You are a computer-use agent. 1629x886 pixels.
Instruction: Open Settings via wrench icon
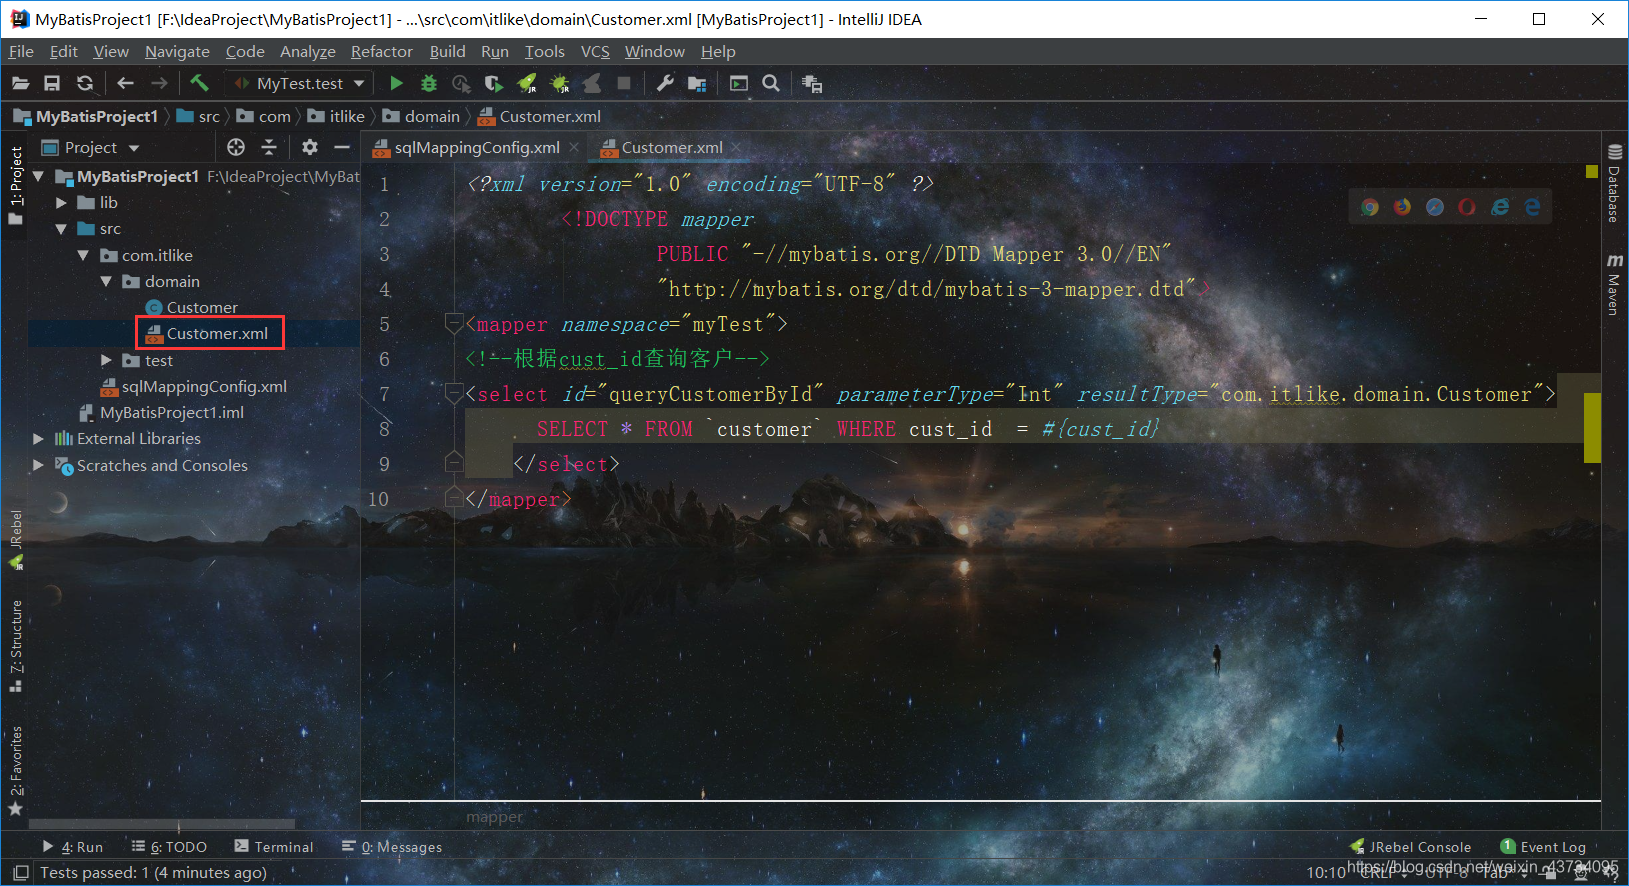665,83
